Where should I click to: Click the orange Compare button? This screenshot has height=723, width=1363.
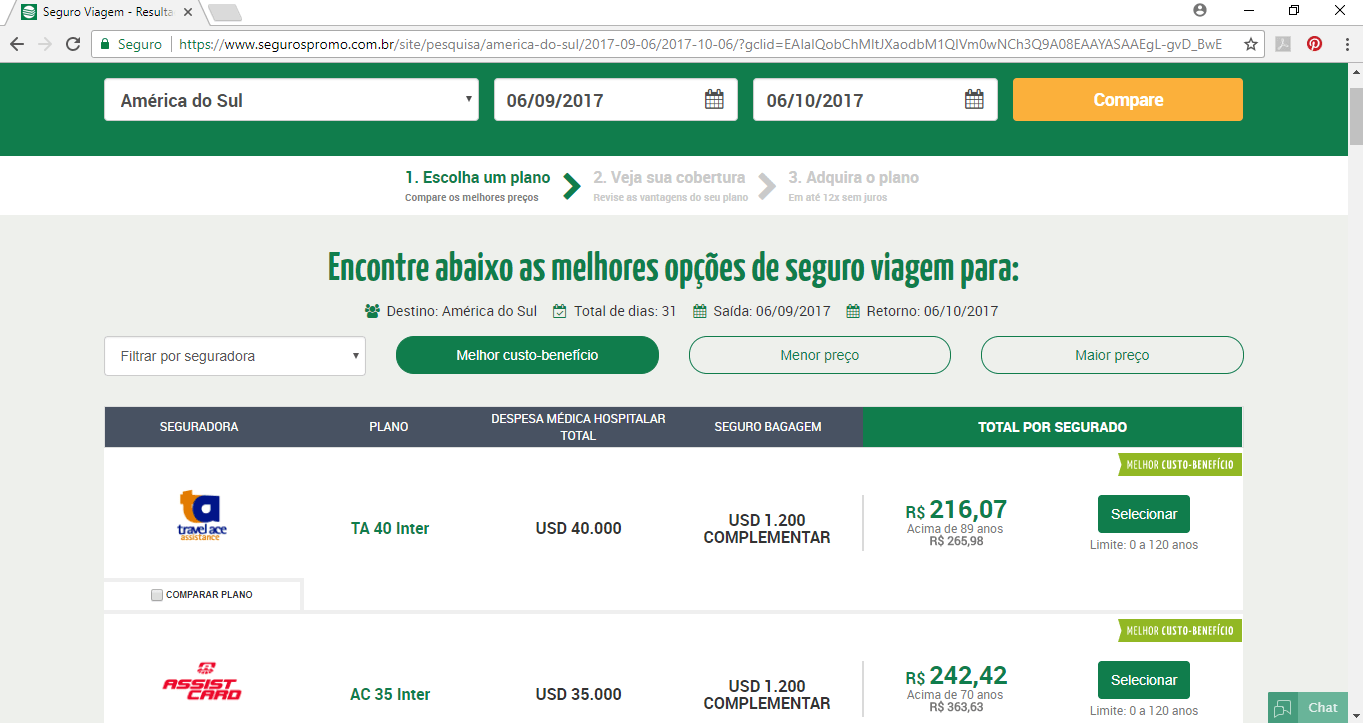pyautogui.click(x=1128, y=100)
